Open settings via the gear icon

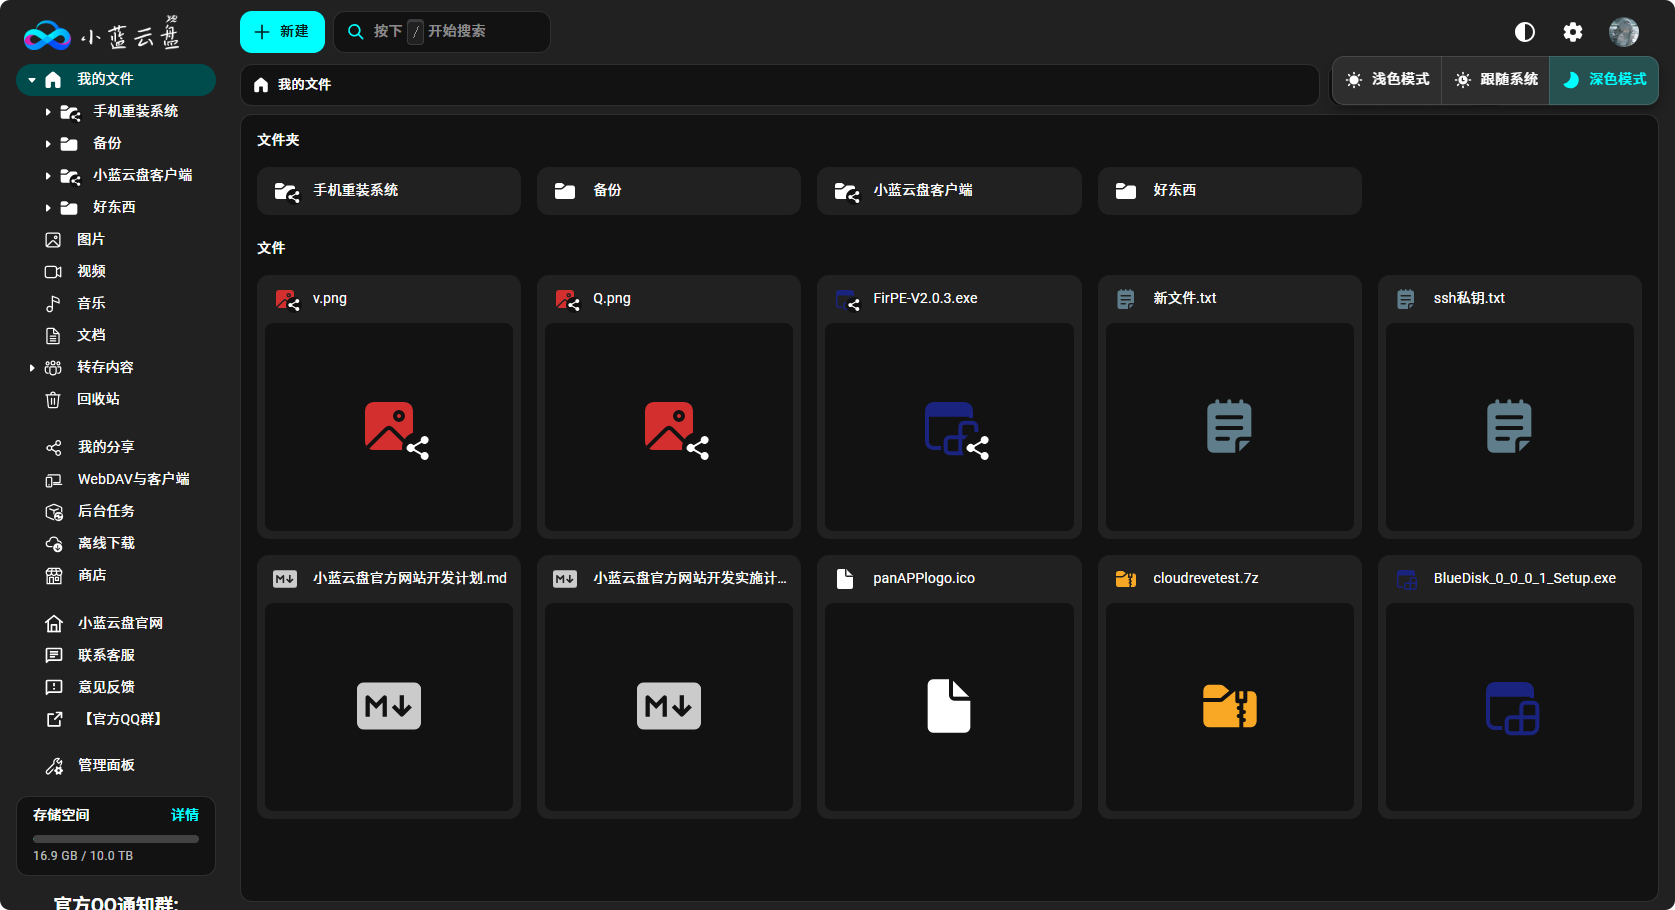[1572, 32]
